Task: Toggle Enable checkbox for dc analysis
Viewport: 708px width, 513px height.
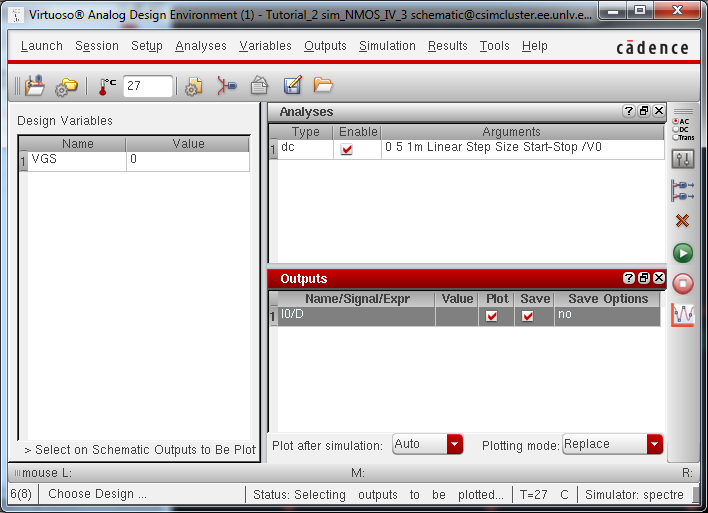Action: tap(346, 149)
